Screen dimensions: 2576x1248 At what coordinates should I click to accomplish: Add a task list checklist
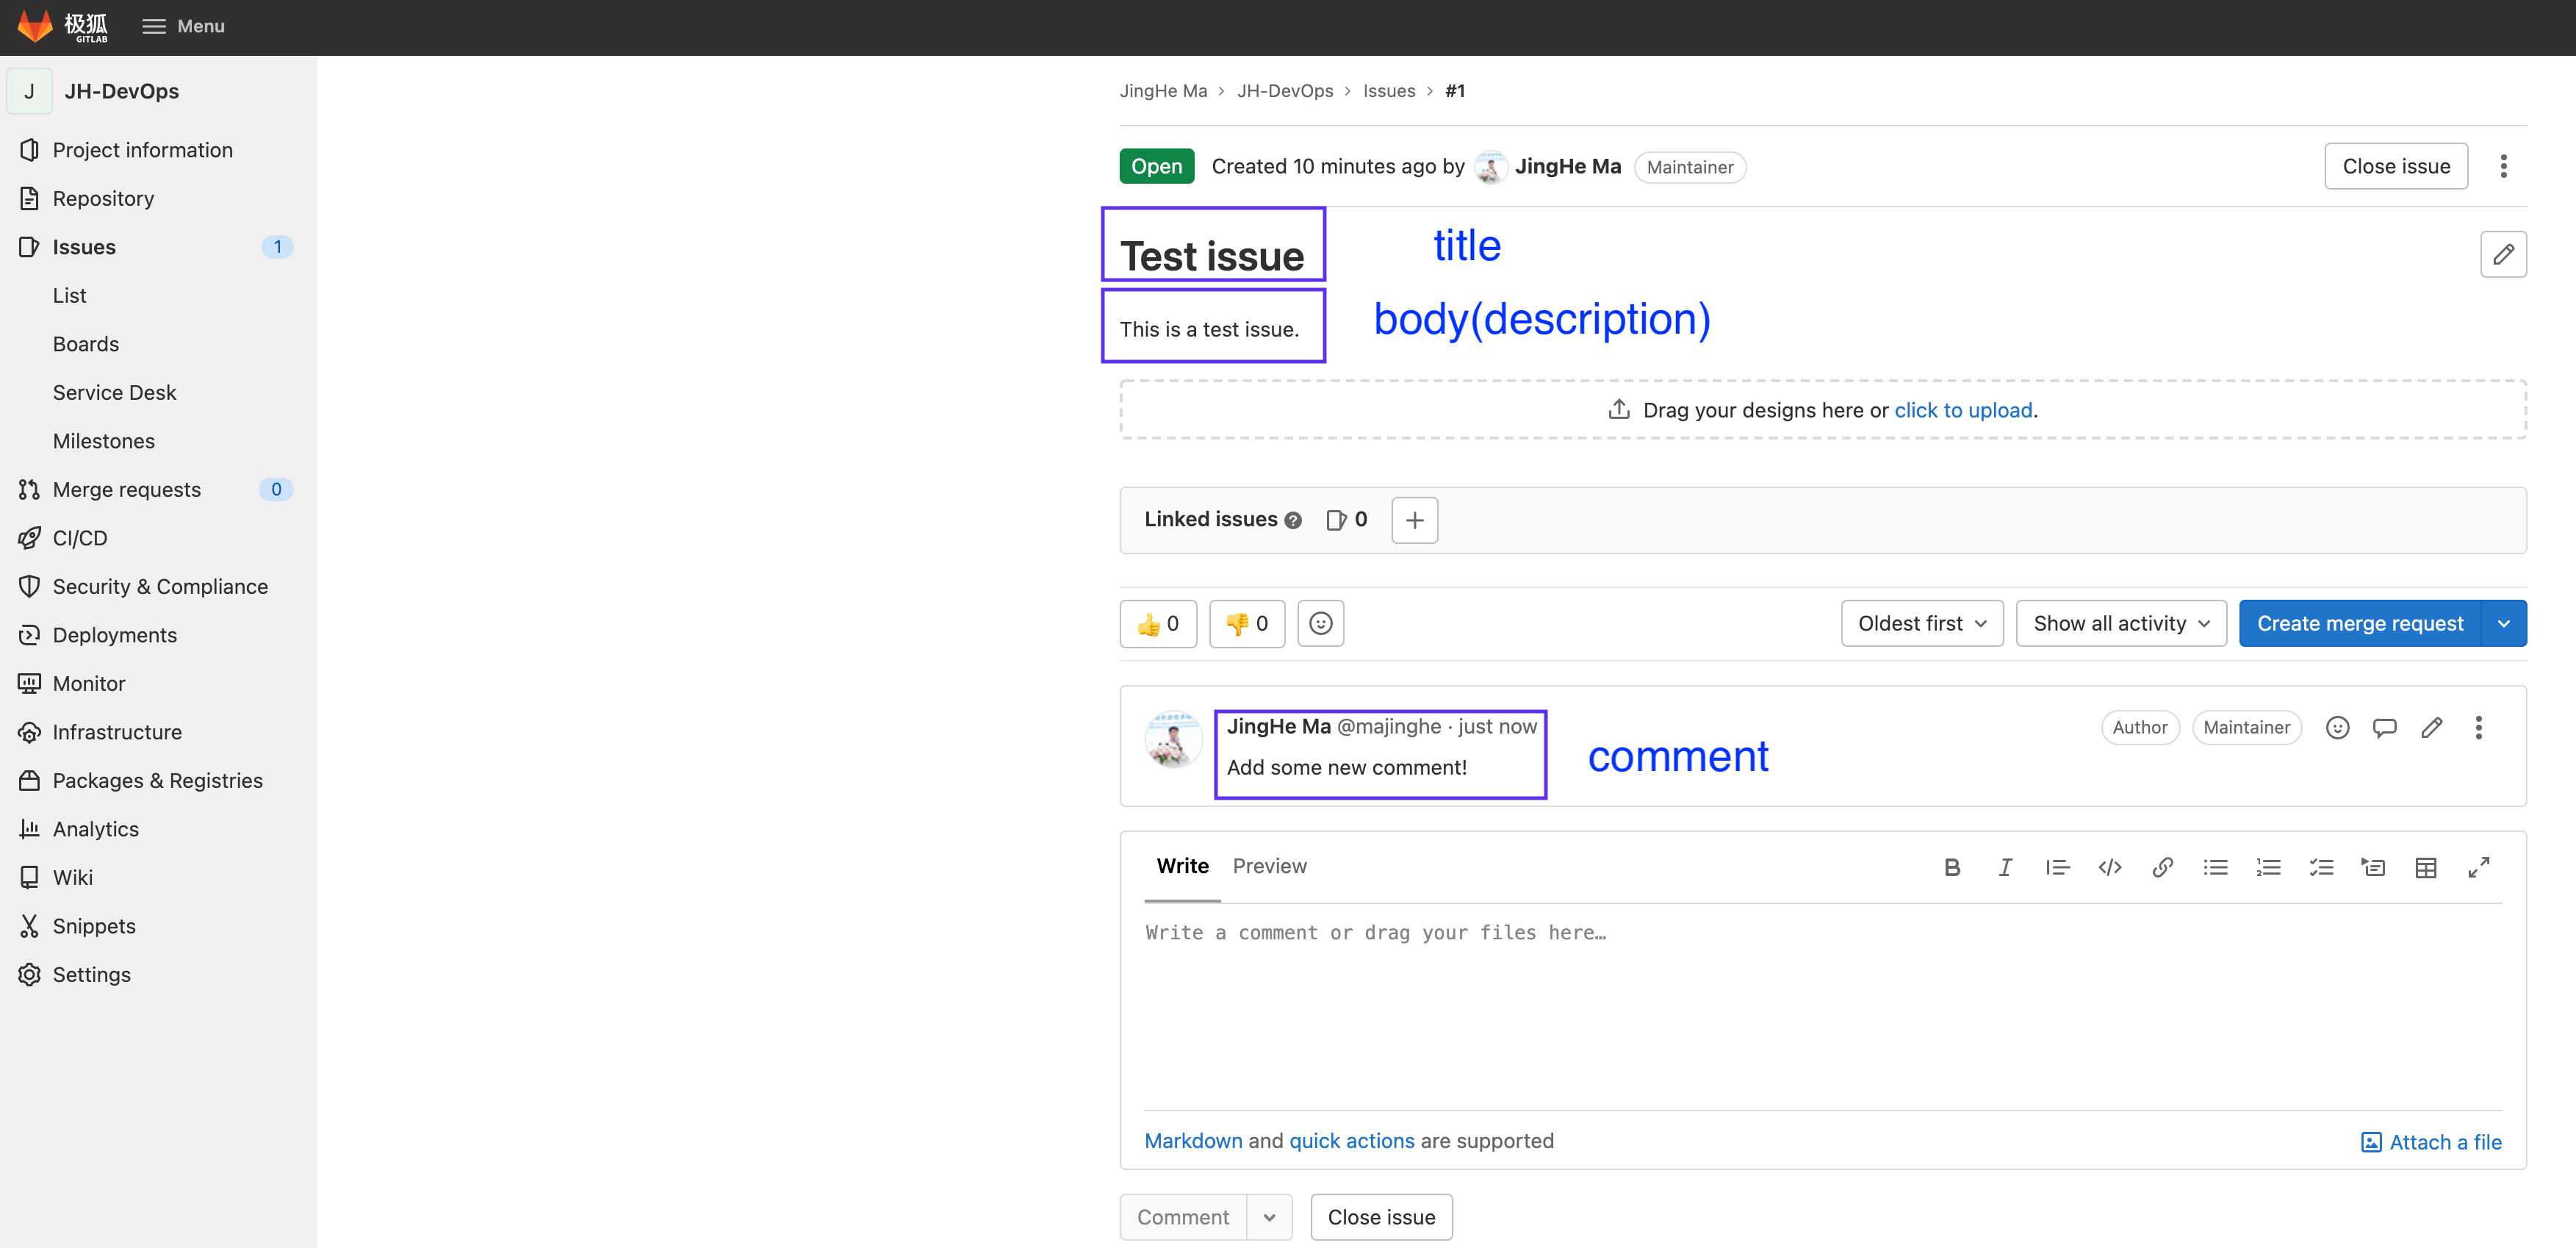click(x=2320, y=867)
